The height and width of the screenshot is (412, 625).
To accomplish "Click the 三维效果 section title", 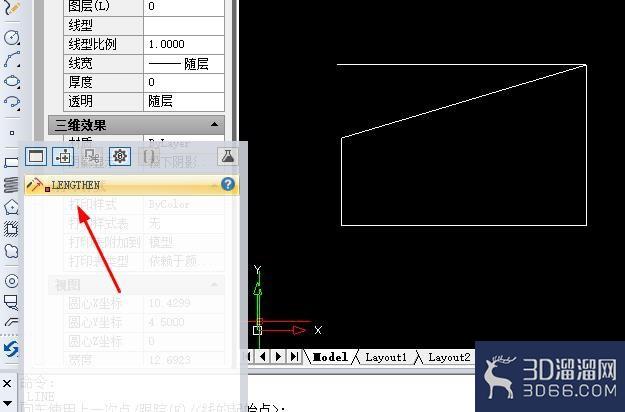I will (x=81, y=125).
